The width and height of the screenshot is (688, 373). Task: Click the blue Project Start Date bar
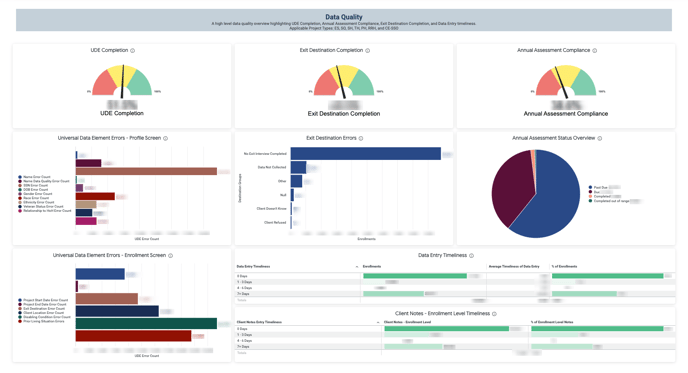pos(100,274)
